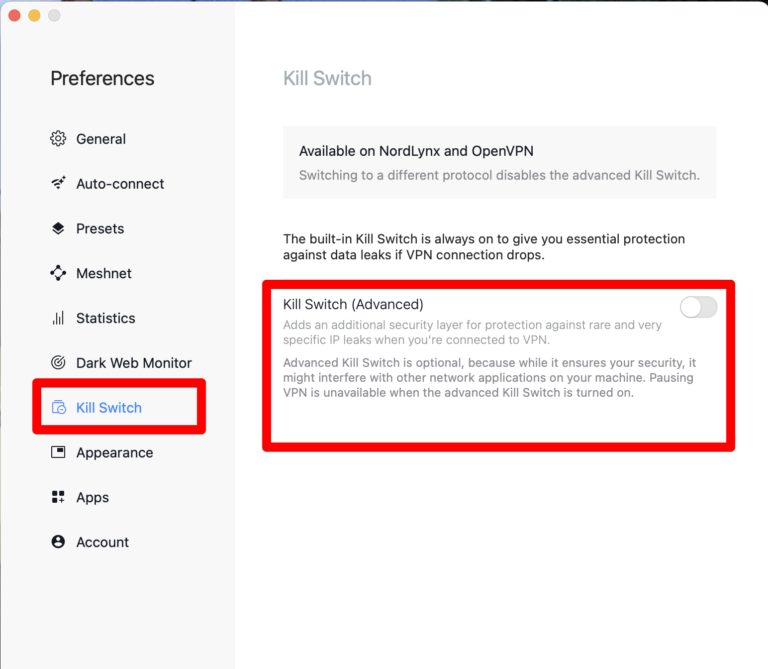Image resolution: width=768 pixels, height=669 pixels.
Task: Open the Account section
Action: click(x=102, y=542)
